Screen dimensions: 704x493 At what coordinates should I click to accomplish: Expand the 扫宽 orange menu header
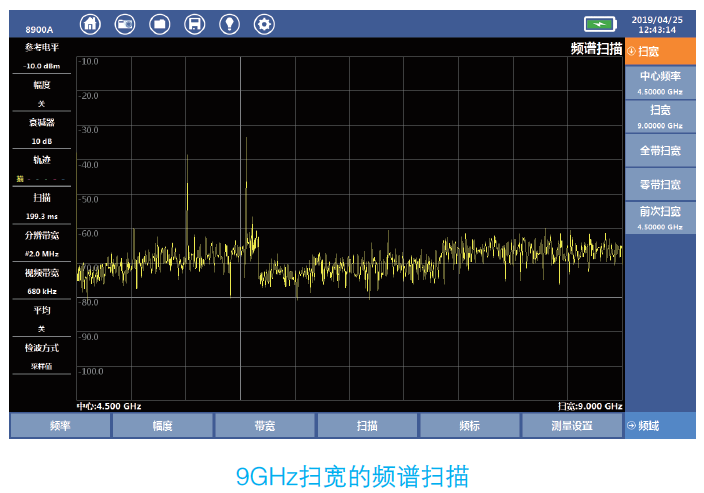coord(660,51)
